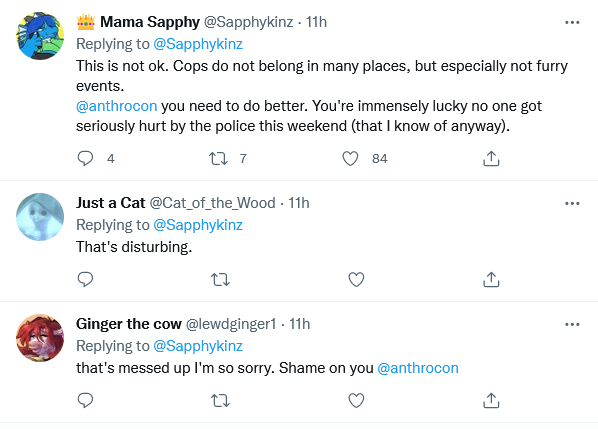Like Ginger the cow's tweet
Viewport: 598px width, 429px height.
pyautogui.click(x=356, y=401)
